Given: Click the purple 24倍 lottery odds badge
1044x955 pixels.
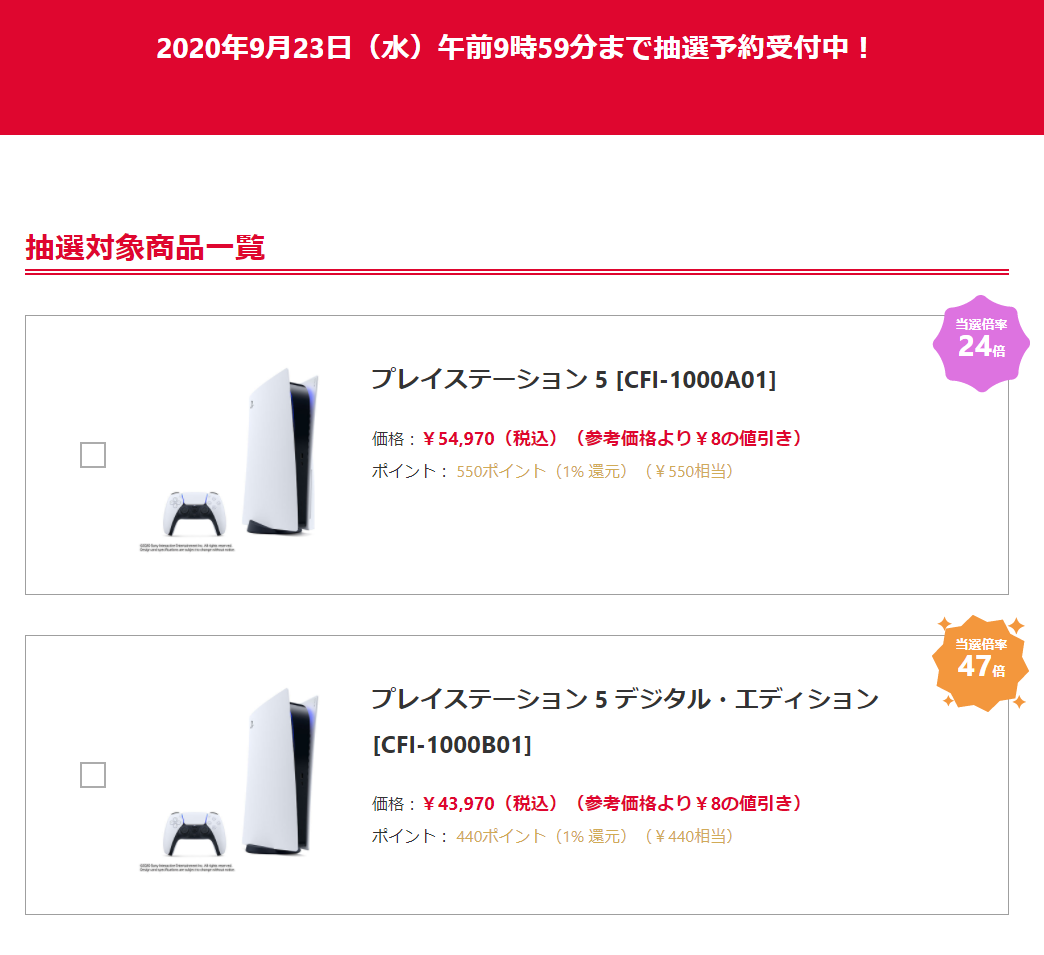Looking at the screenshot, I should click(x=981, y=343).
